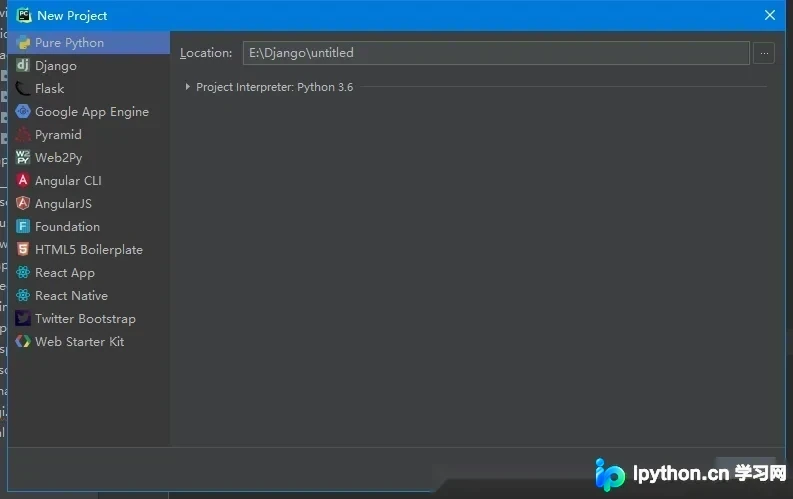The height and width of the screenshot is (499, 793).
Task: Pick Flask from the project list
Action: (x=50, y=88)
